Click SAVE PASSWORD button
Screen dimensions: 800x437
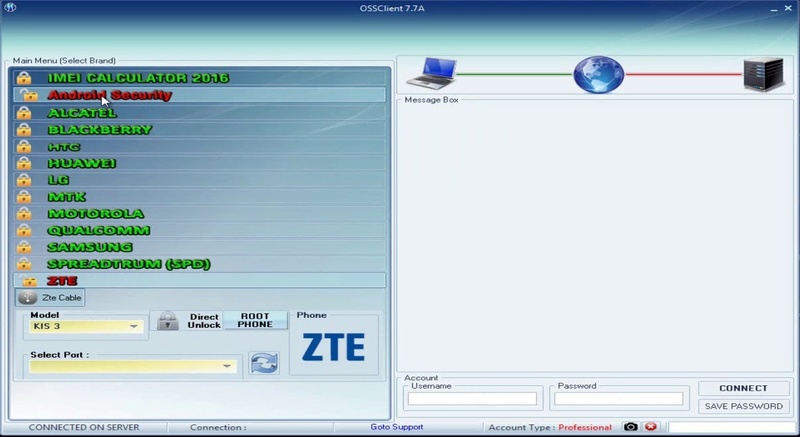(743, 406)
